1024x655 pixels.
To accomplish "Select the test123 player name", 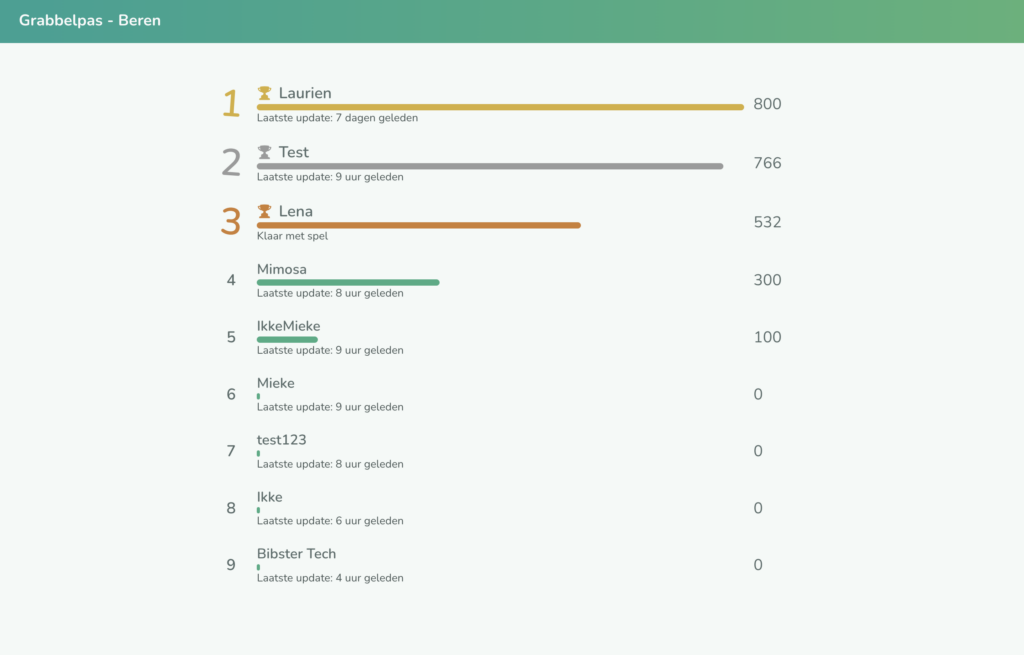I will pos(281,440).
